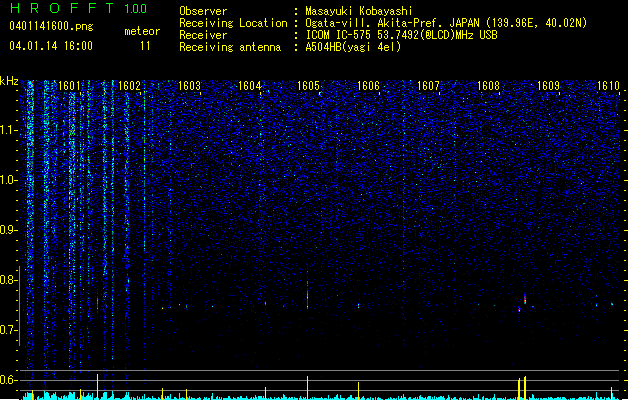
Task: Click the Receiving antenna label
Action: point(230,47)
